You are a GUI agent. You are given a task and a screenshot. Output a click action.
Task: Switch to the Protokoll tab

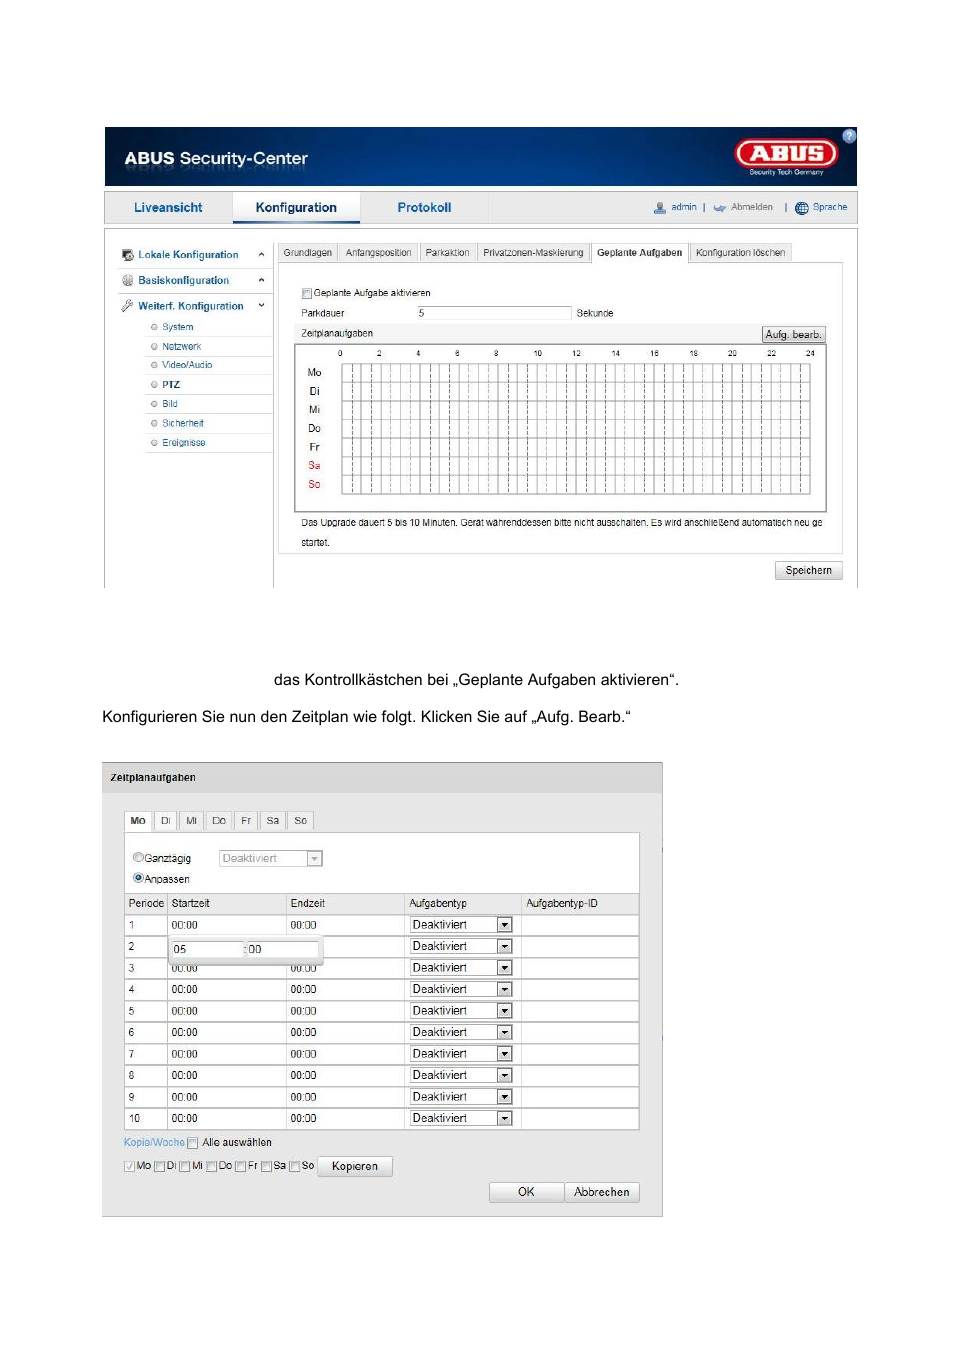424,208
